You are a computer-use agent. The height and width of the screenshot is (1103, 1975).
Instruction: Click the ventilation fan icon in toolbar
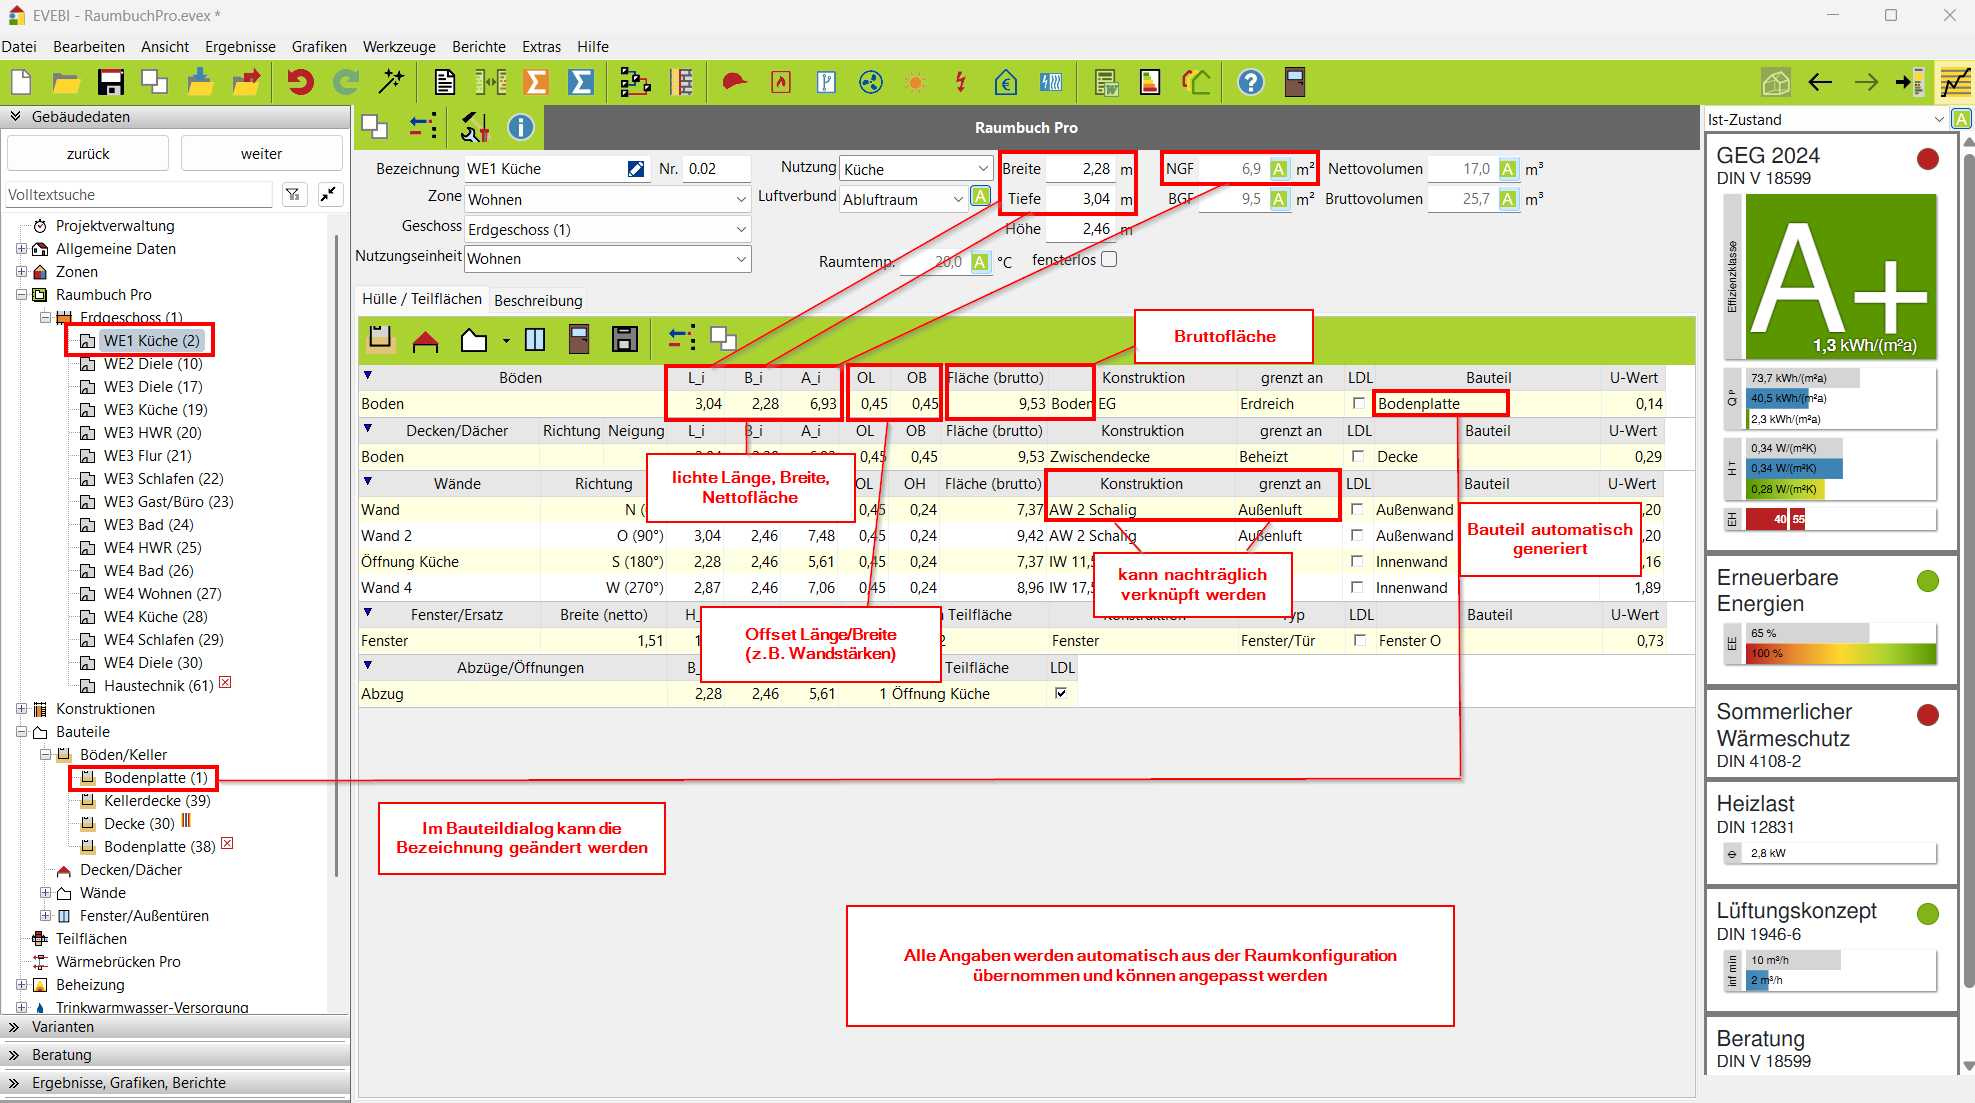[871, 83]
